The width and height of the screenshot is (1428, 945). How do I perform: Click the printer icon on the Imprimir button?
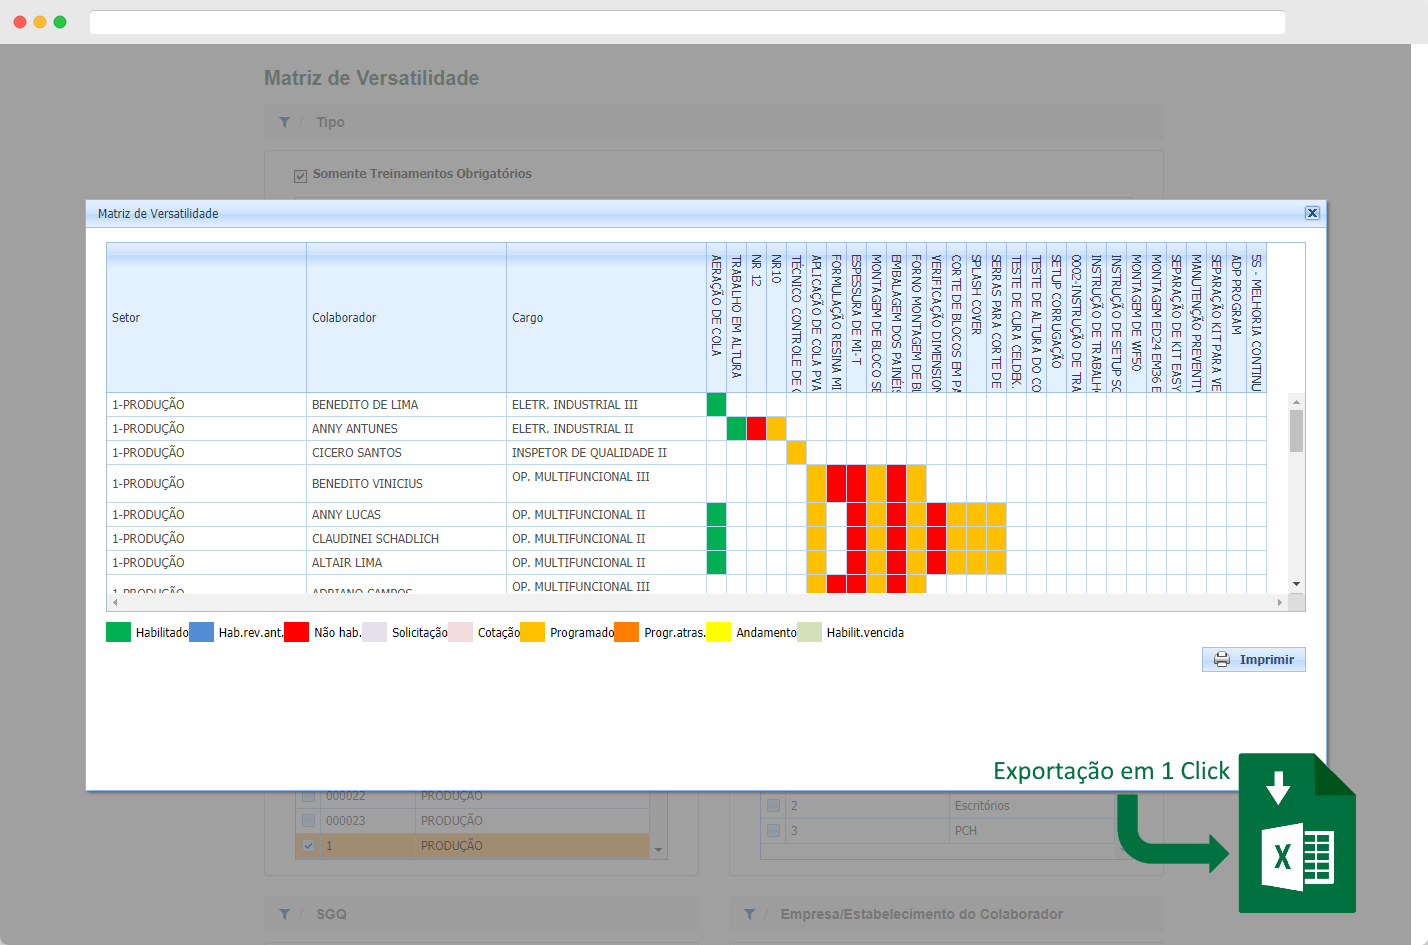[1221, 659]
